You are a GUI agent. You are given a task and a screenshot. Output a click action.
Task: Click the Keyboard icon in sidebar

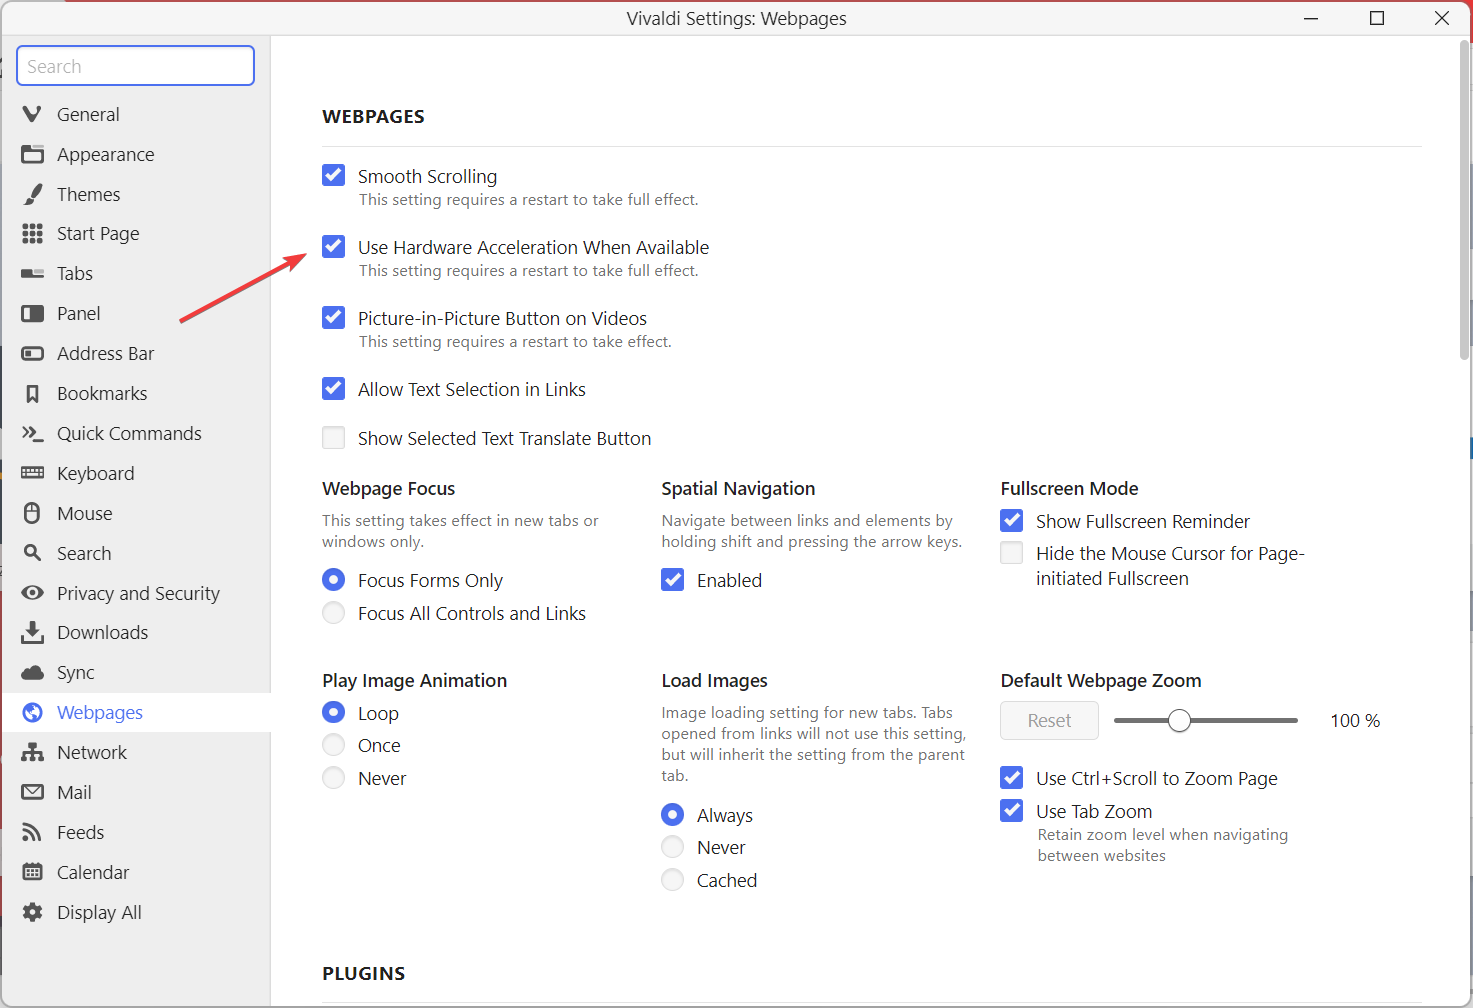click(x=32, y=473)
